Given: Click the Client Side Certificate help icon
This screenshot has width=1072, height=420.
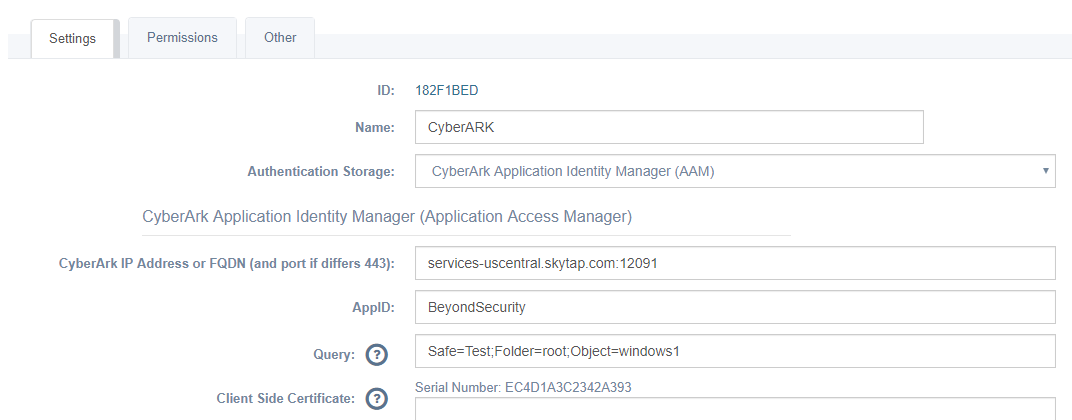Looking at the screenshot, I should click(377, 399).
